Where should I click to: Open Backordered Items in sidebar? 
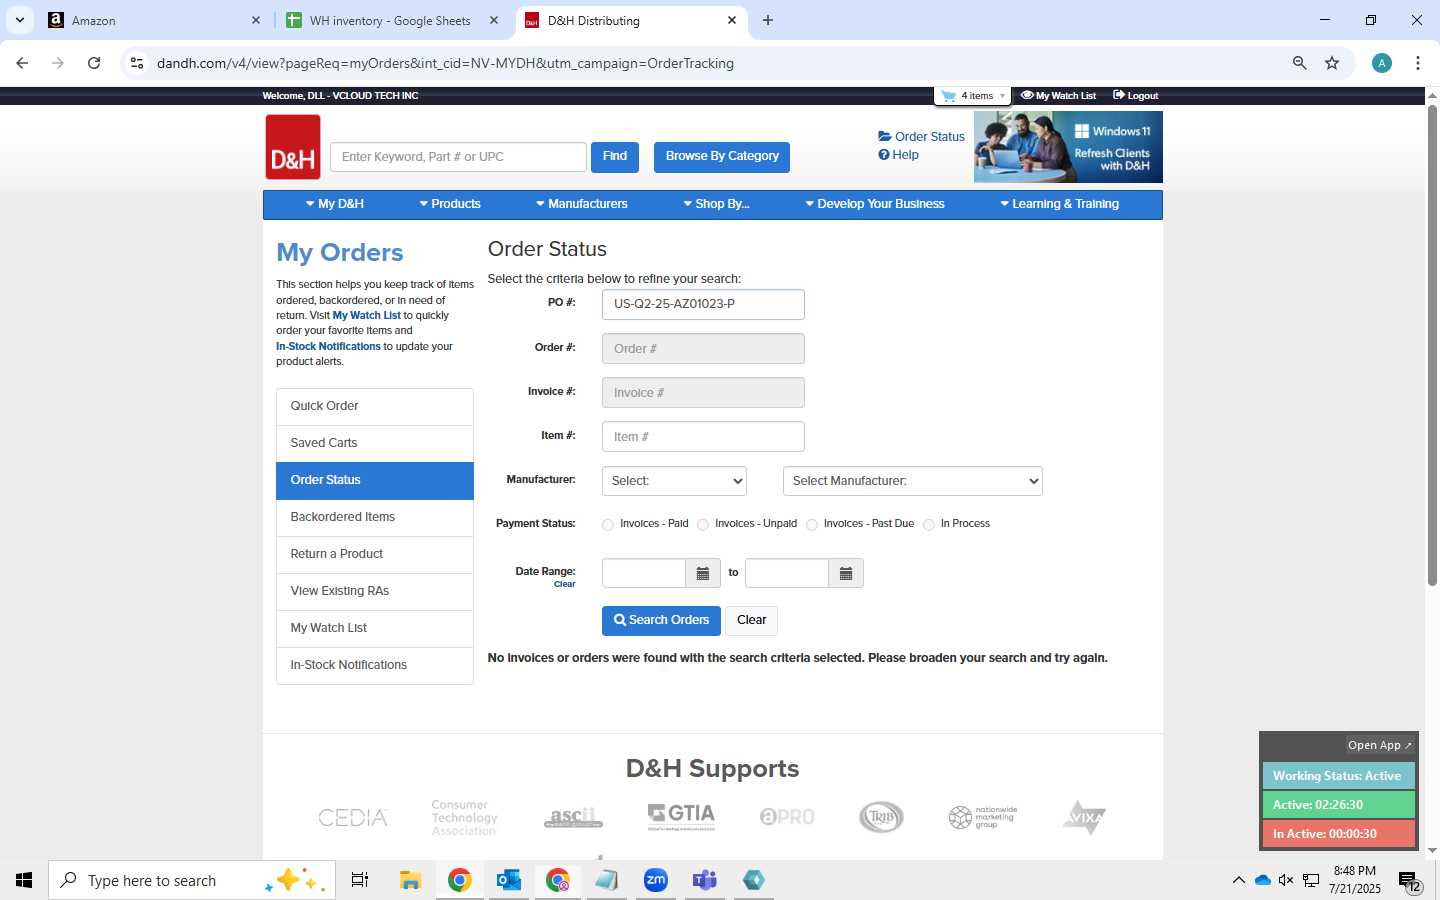[x=375, y=517]
